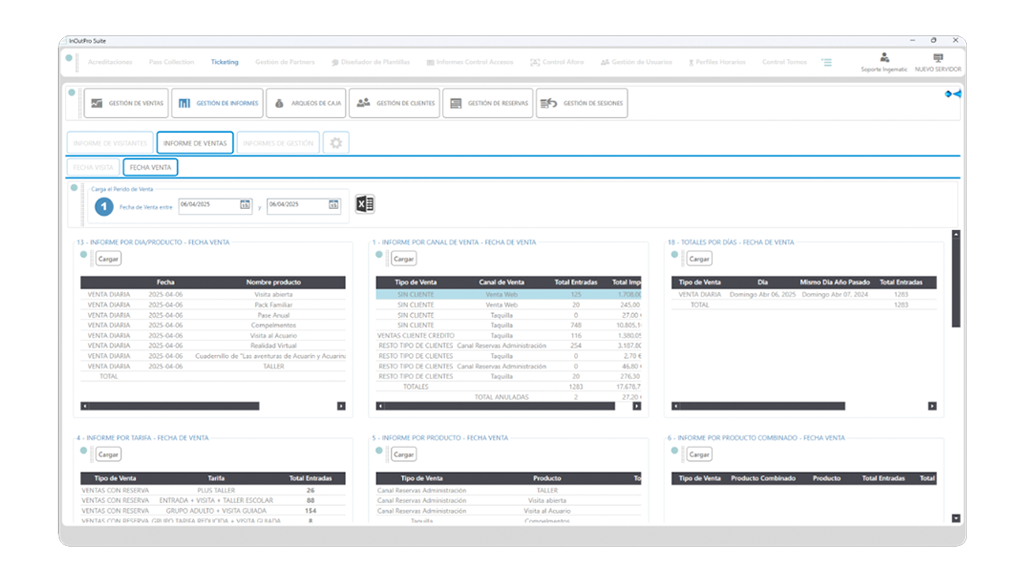This screenshot has width=1024, height=580.
Task: Click the horizontal scrollbar under Informe por Día/Producto
Action: (170, 406)
